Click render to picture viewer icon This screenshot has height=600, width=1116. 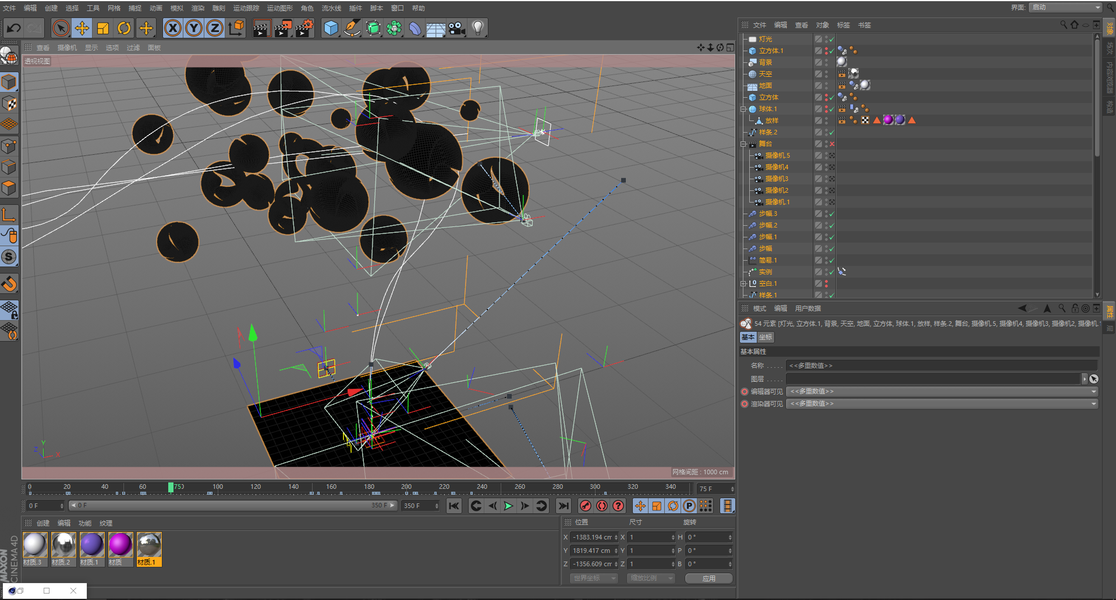(x=283, y=28)
